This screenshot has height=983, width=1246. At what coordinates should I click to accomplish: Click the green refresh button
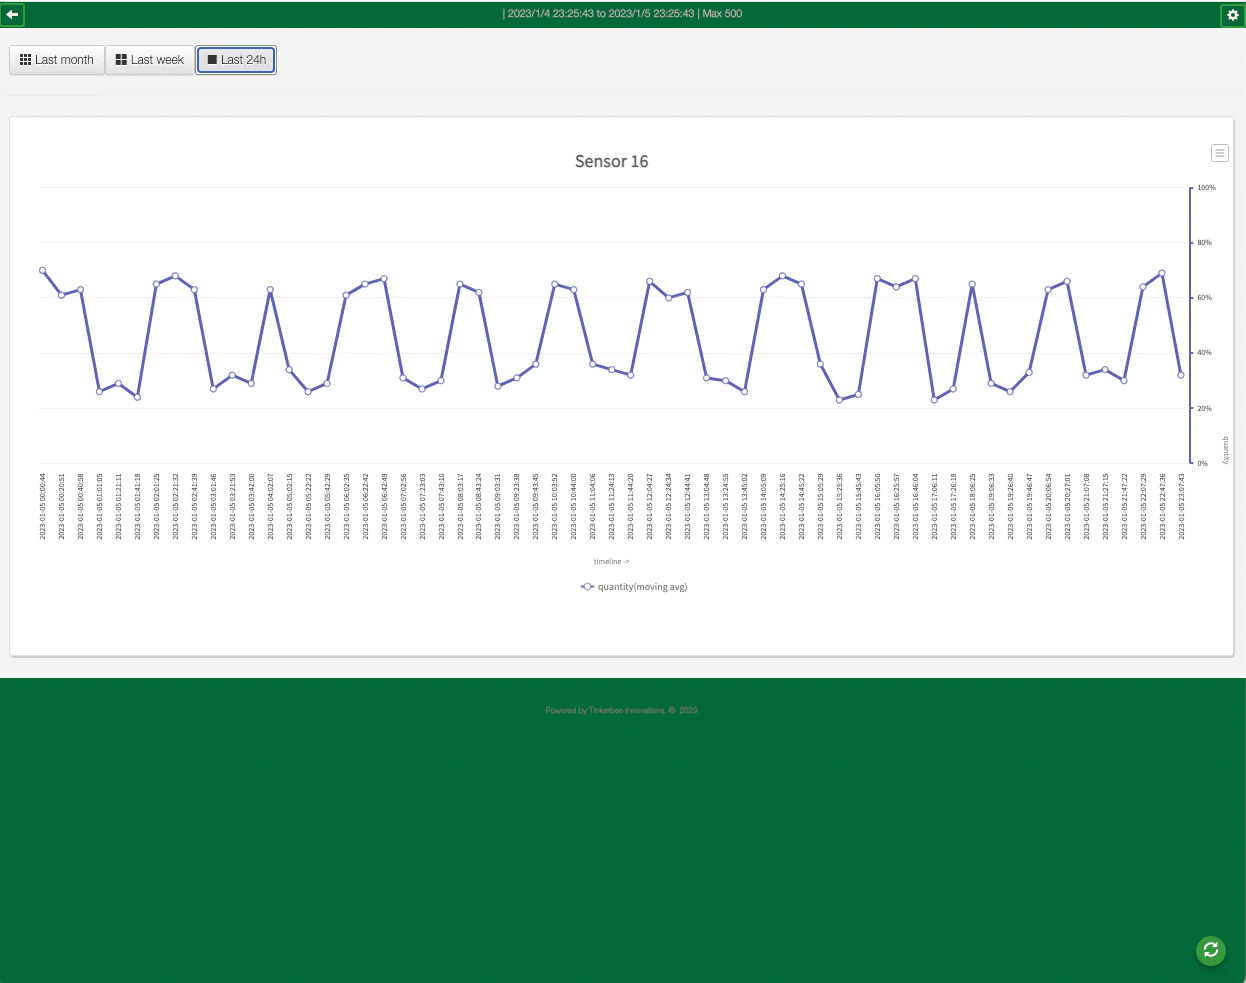click(1211, 950)
